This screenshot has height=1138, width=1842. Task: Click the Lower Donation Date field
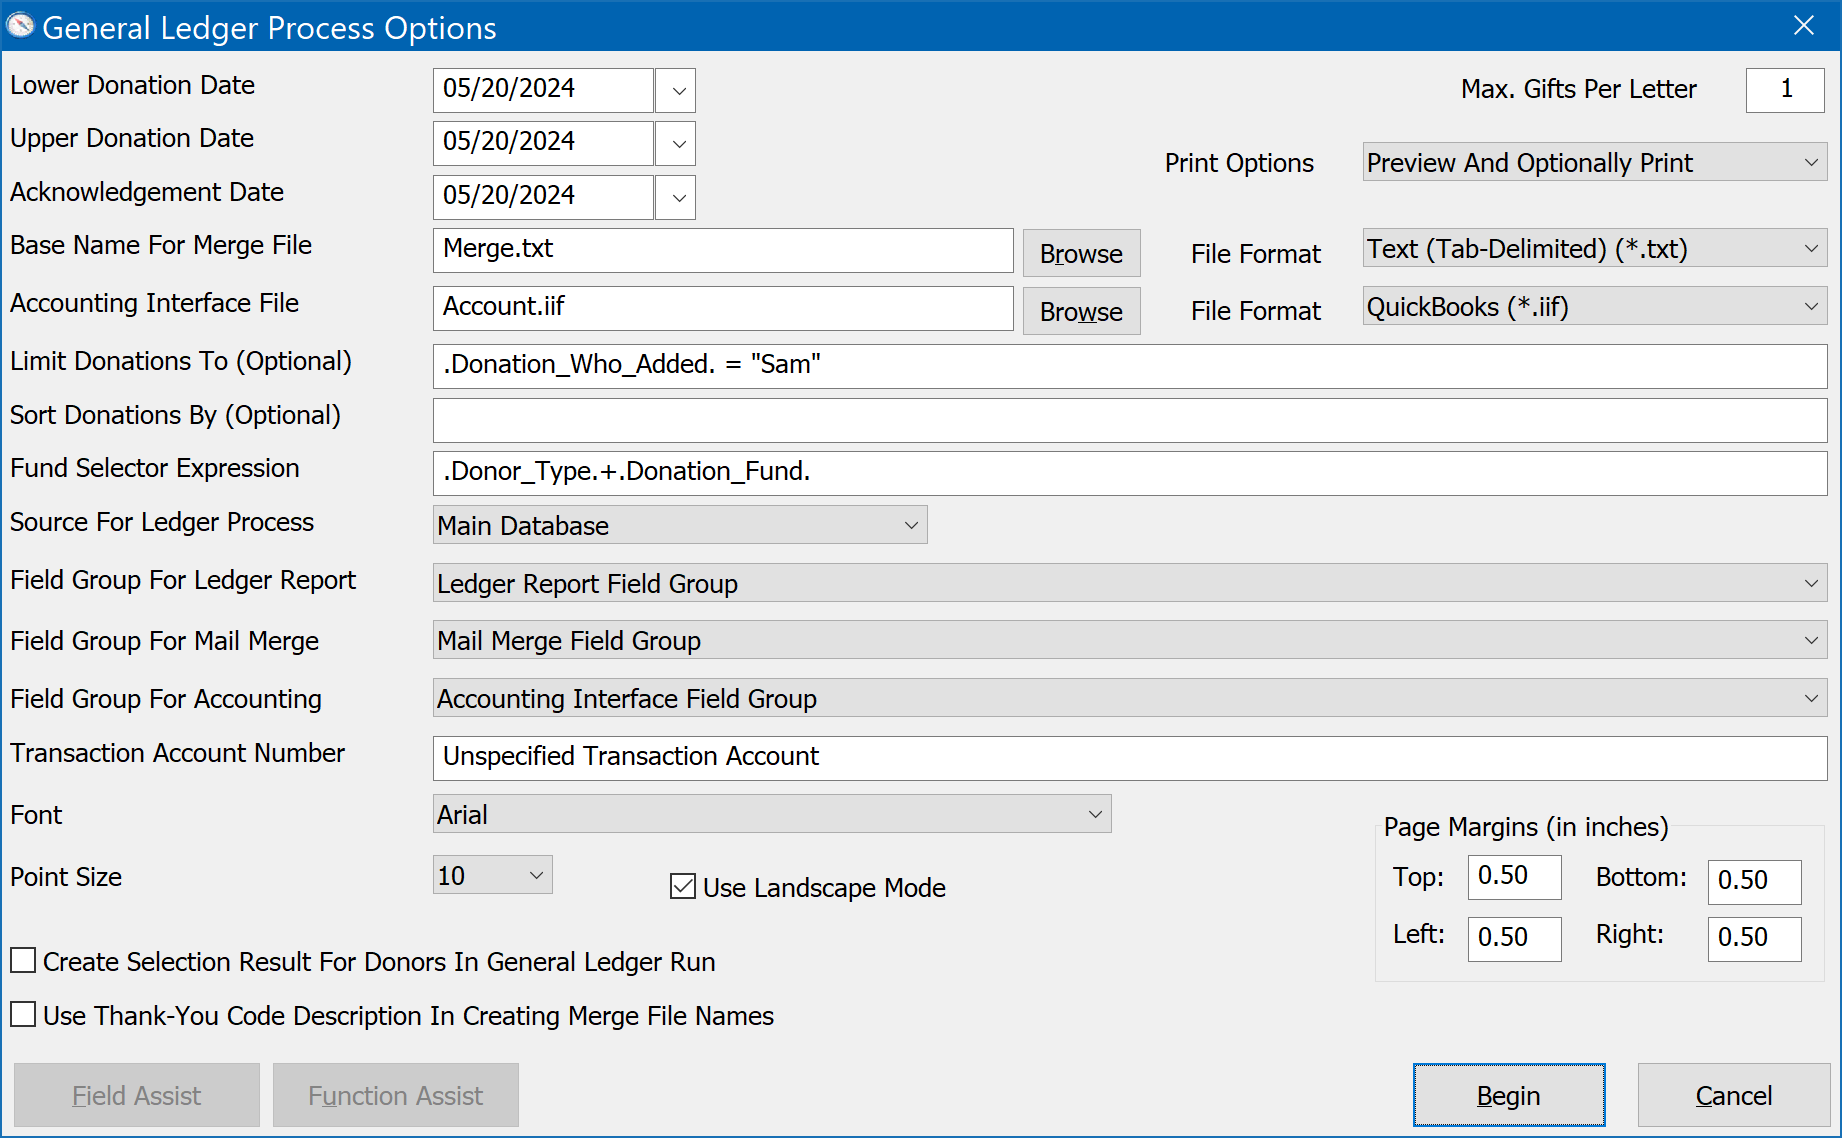point(543,90)
